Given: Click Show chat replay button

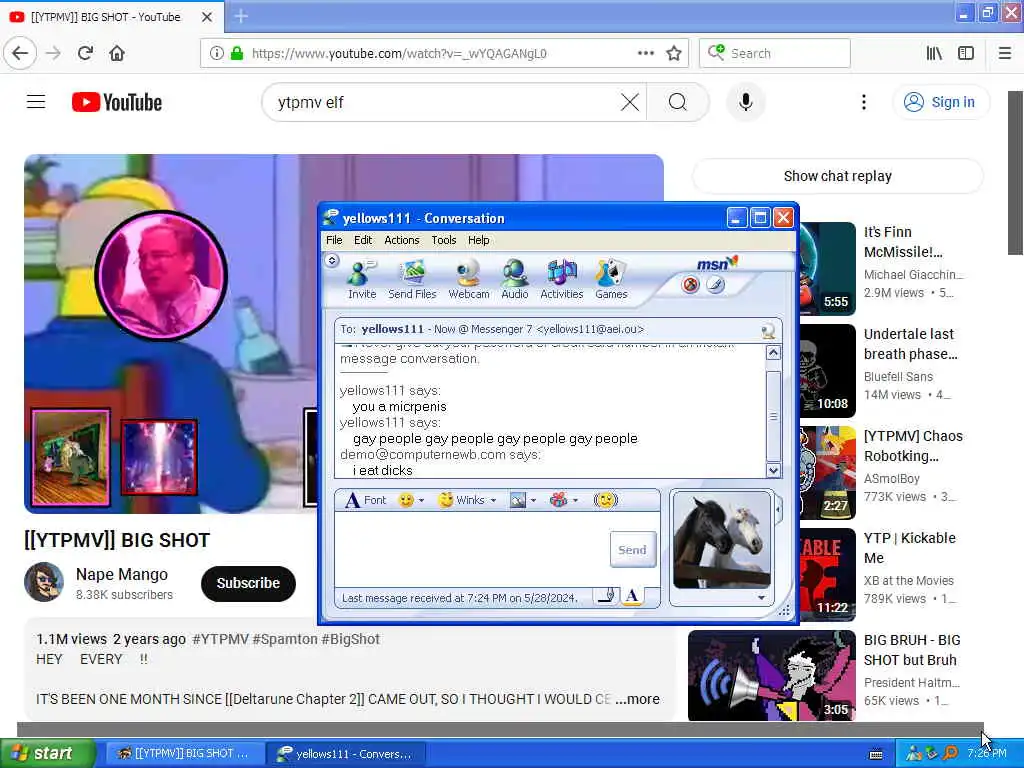Looking at the screenshot, I should click(x=837, y=176).
